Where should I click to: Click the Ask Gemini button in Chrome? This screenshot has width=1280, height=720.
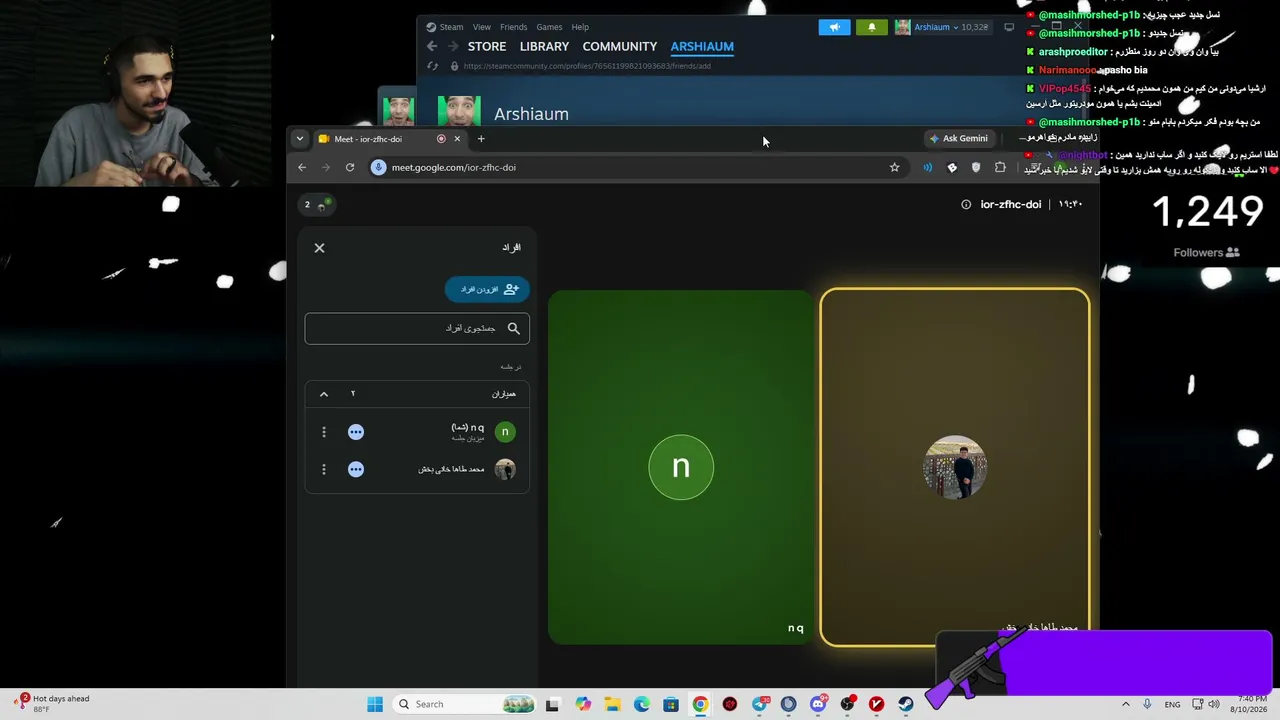[x=958, y=139]
